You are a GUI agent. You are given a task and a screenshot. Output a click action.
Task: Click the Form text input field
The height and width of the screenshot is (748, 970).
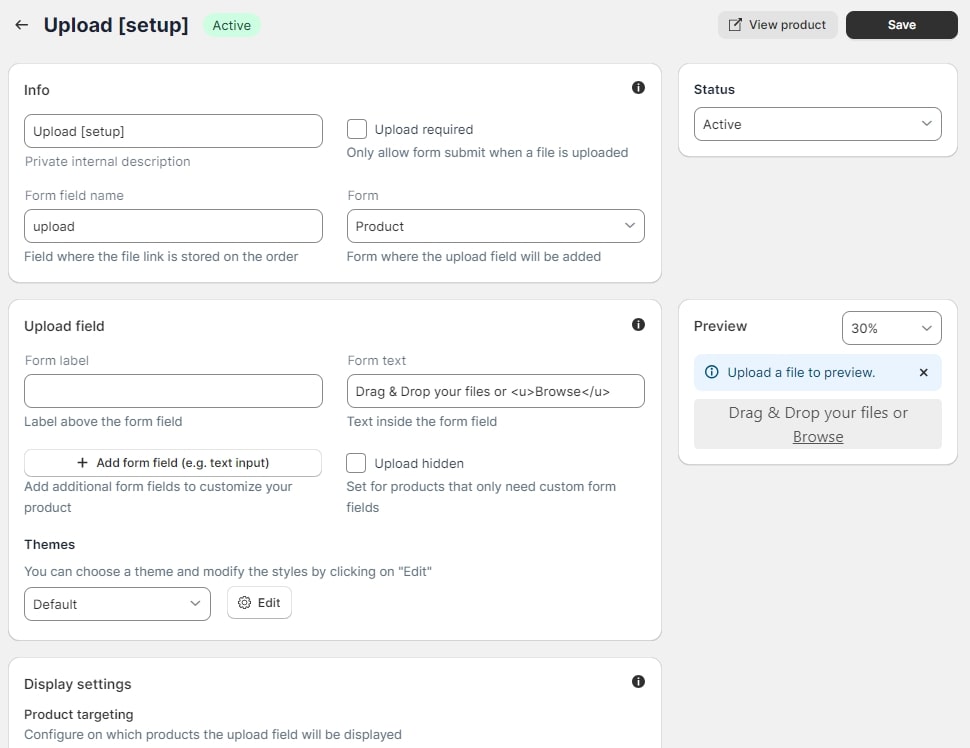495,391
